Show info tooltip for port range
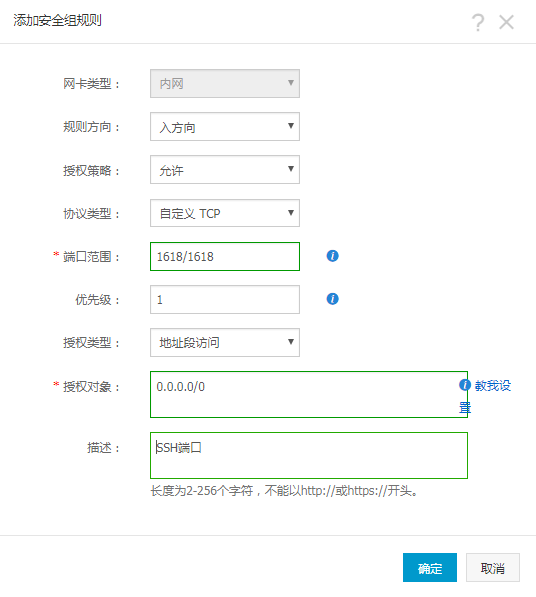Viewport: 536px width, 597px height. (x=332, y=256)
